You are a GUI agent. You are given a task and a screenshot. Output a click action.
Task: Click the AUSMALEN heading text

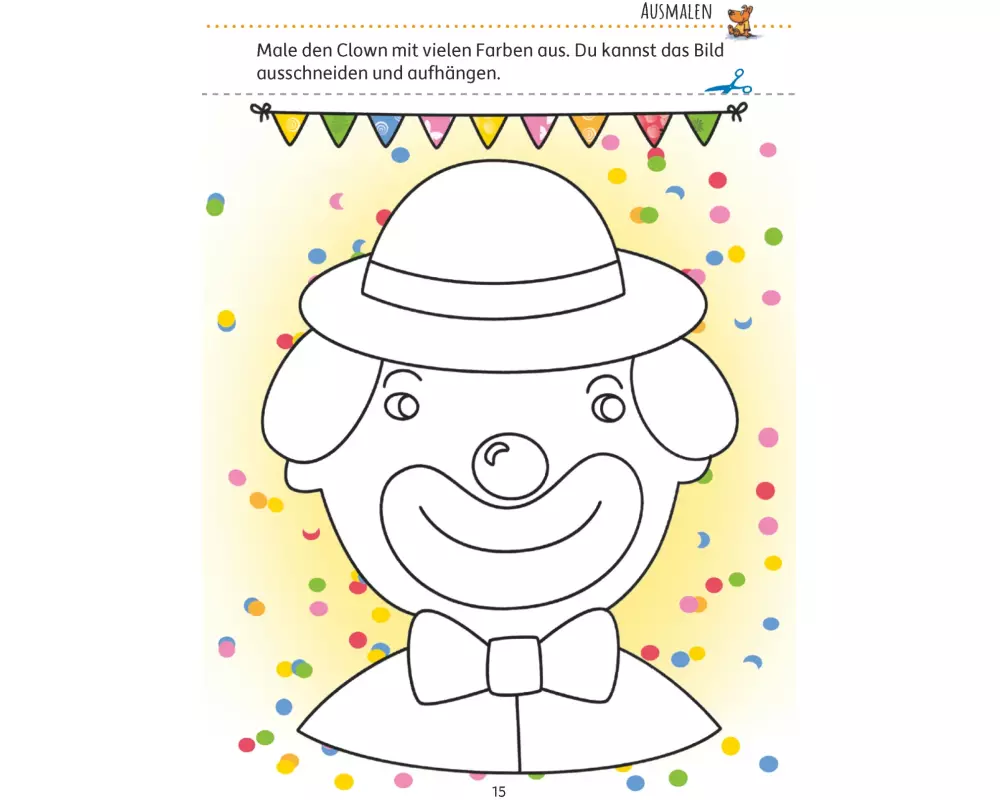676,11
